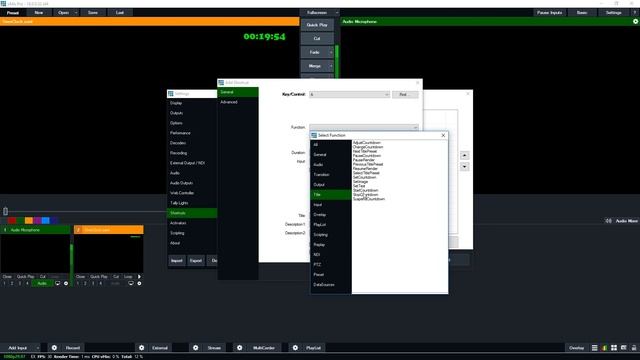Open Record settings gear icon
This screenshot has width=640, height=360.
point(54,348)
